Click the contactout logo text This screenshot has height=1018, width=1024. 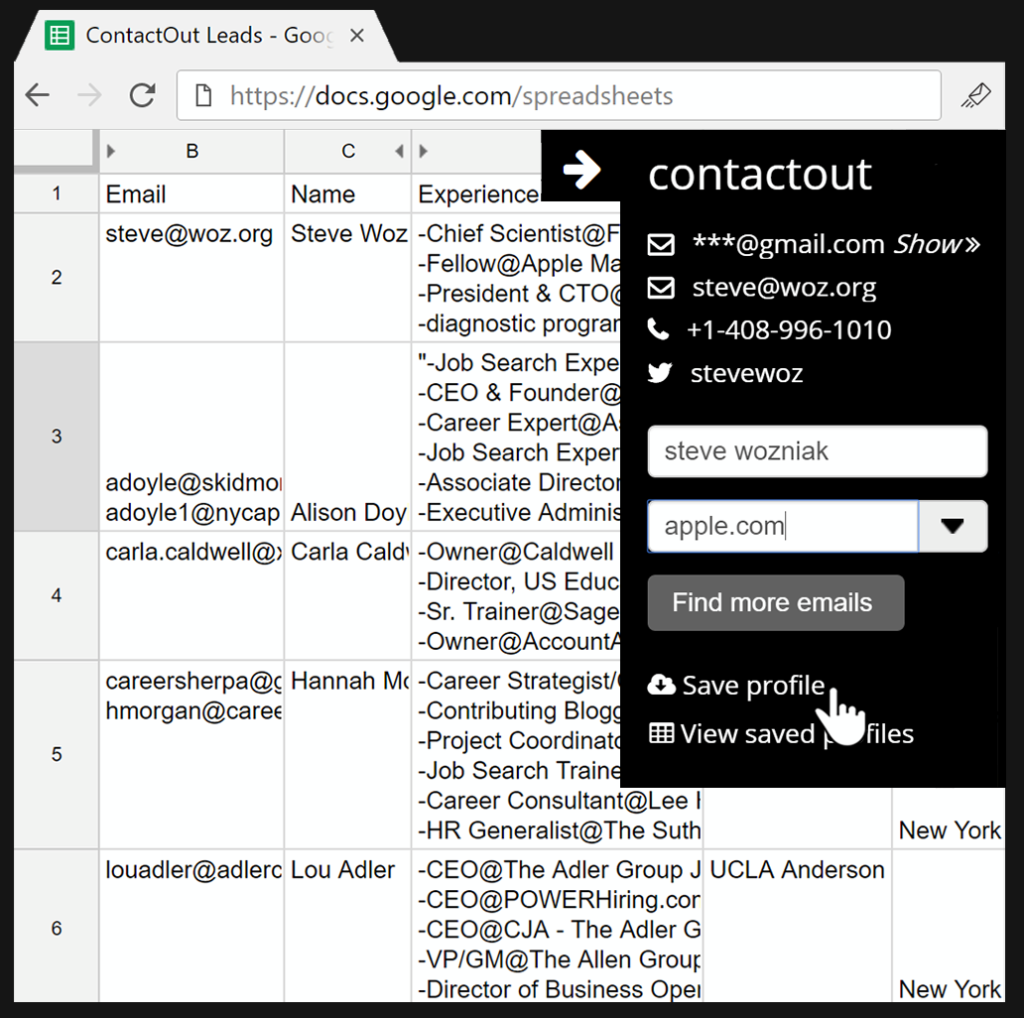tap(760, 174)
